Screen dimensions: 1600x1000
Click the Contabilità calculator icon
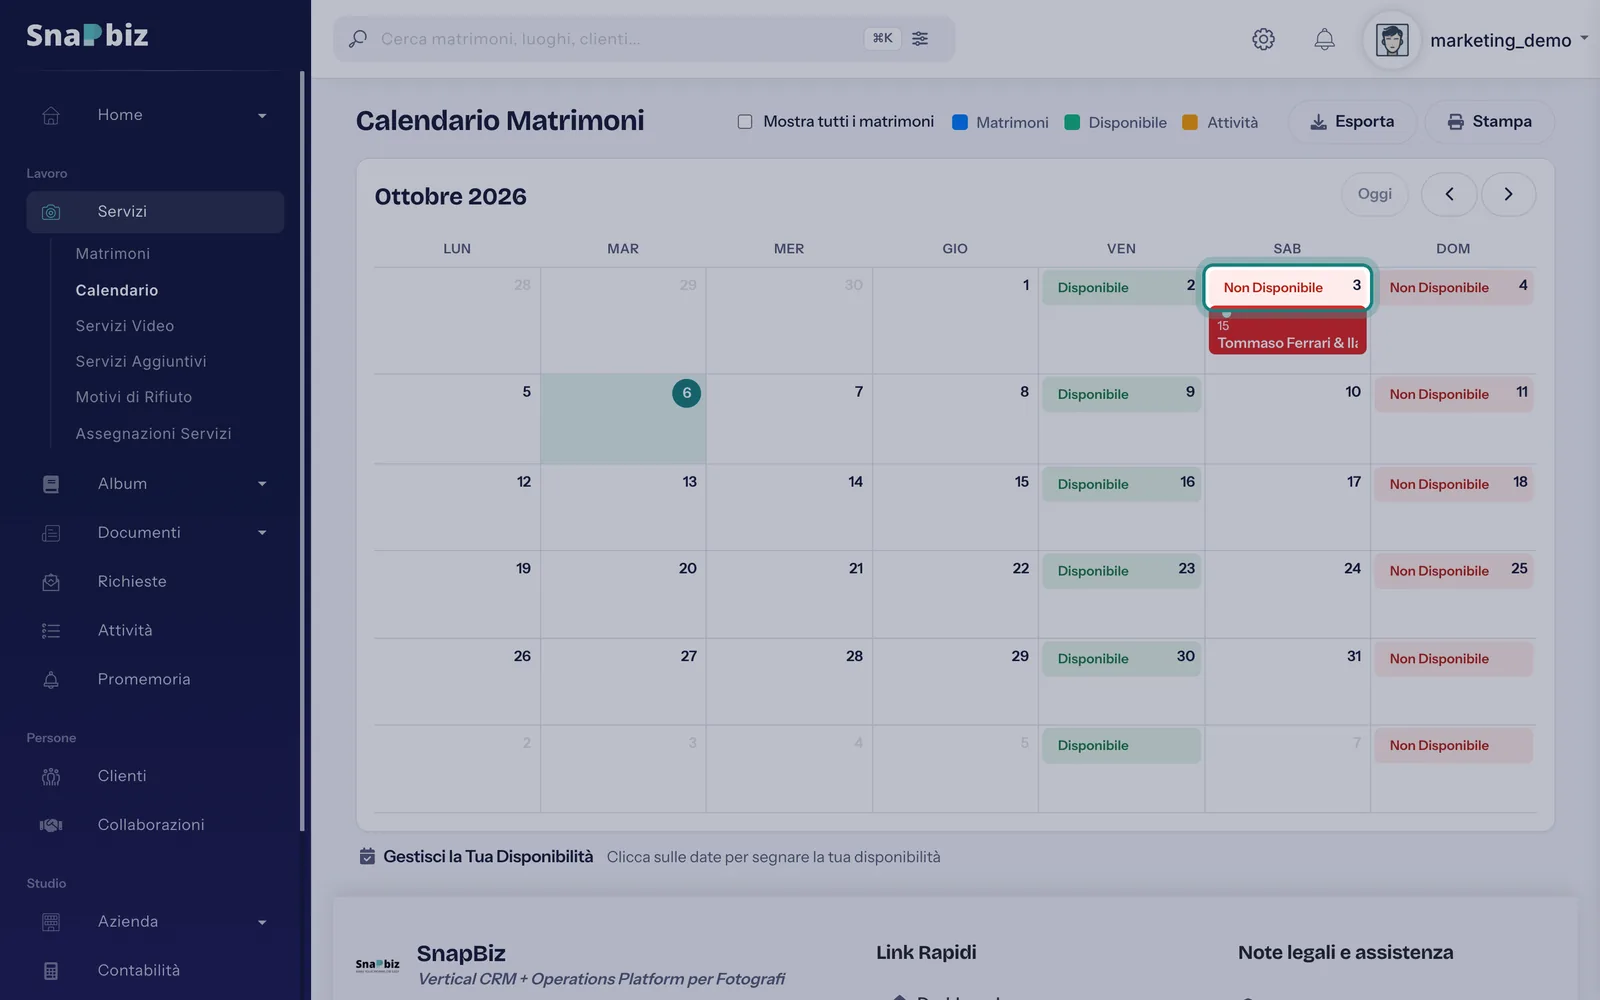click(51, 971)
